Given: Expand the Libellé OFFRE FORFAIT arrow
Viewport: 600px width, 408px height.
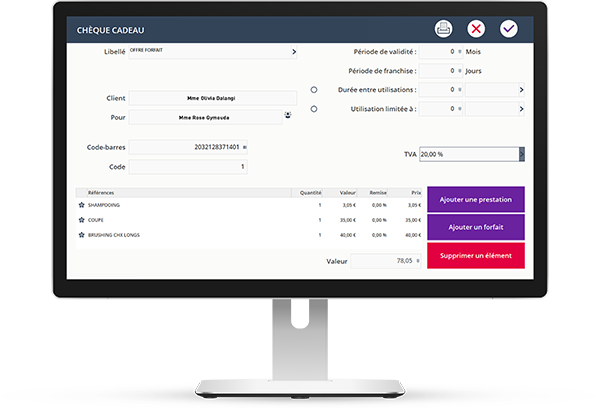Looking at the screenshot, I should [x=293, y=51].
